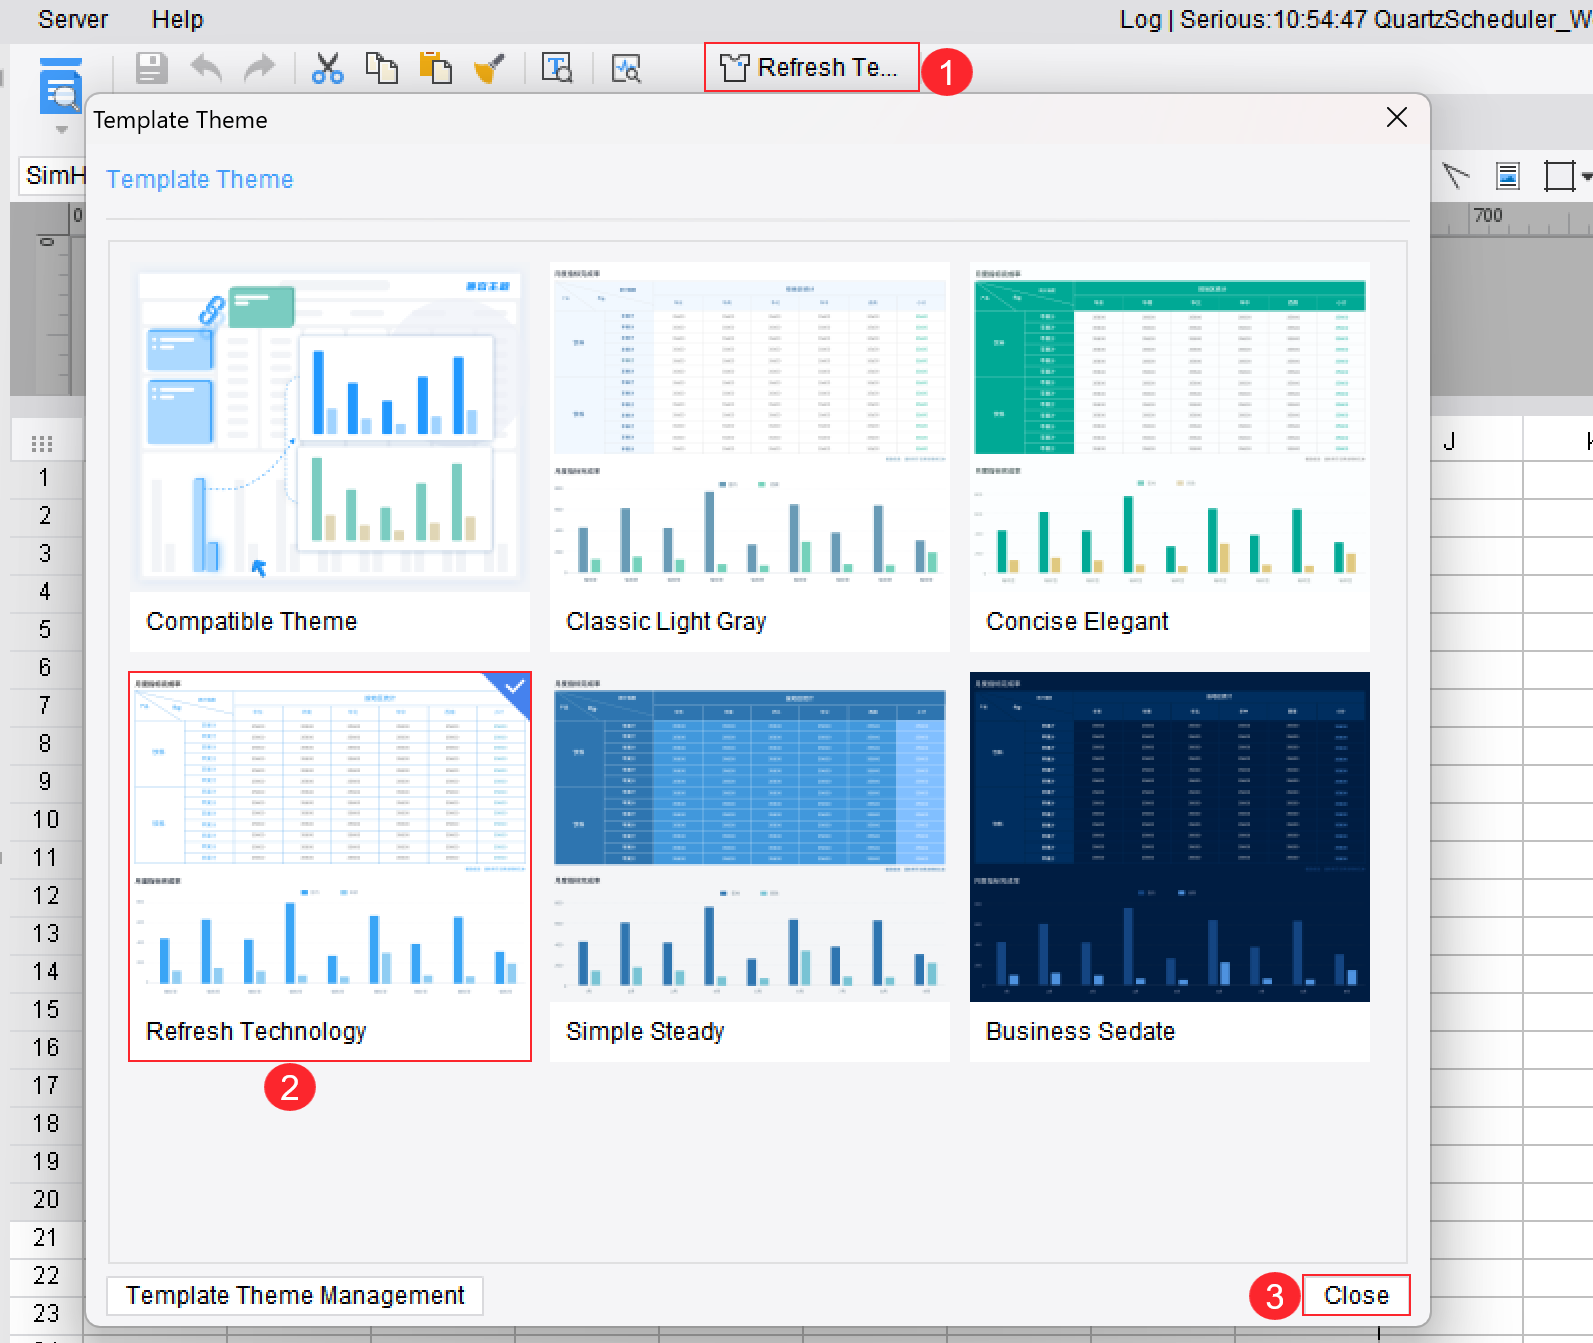Open the border style dropdown arrow
The width and height of the screenshot is (1593, 1343).
tap(1585, 176)
